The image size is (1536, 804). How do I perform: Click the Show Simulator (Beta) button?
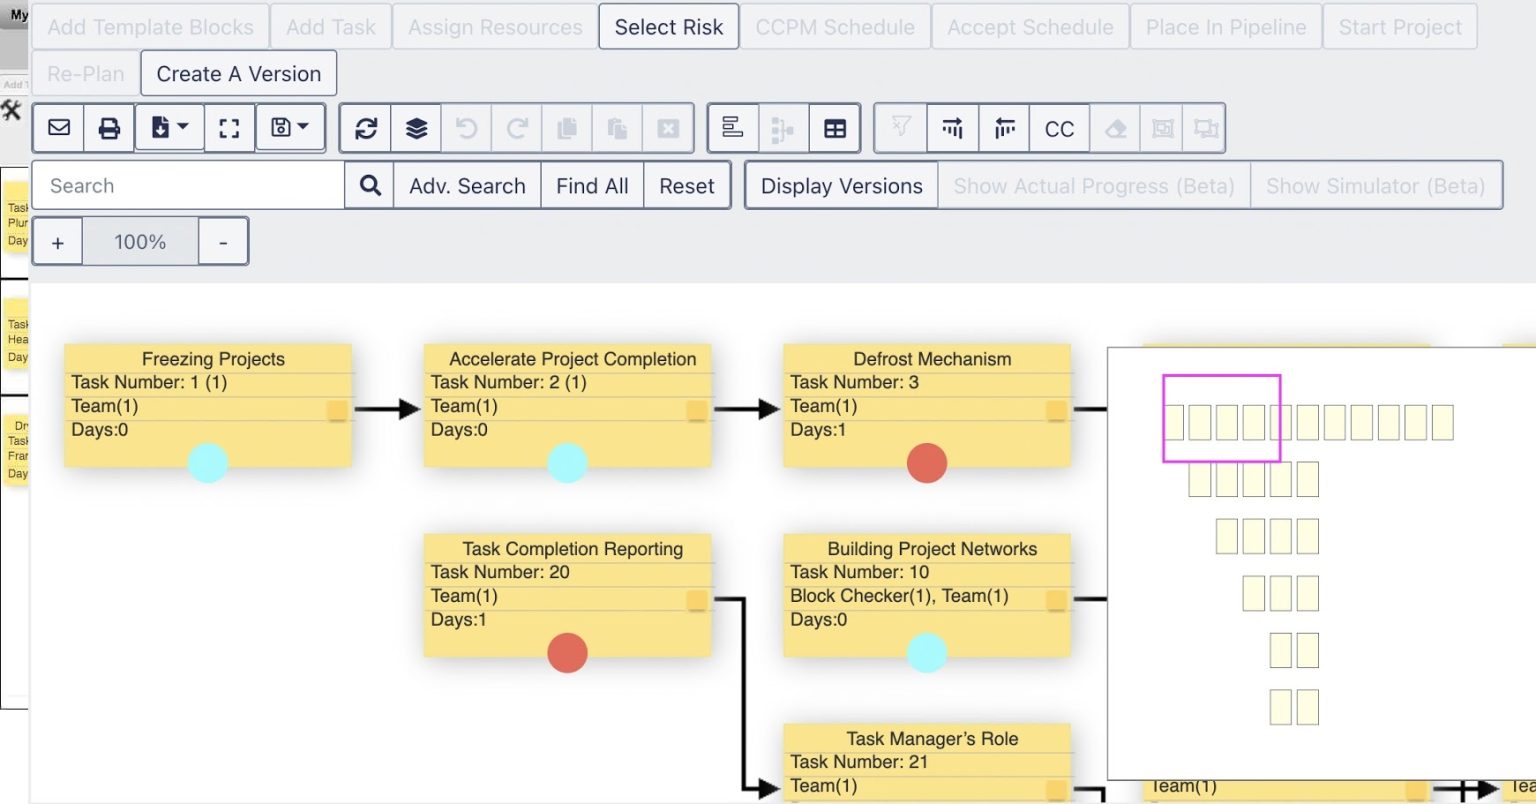pyautogui.click(x=1375, y=186)
